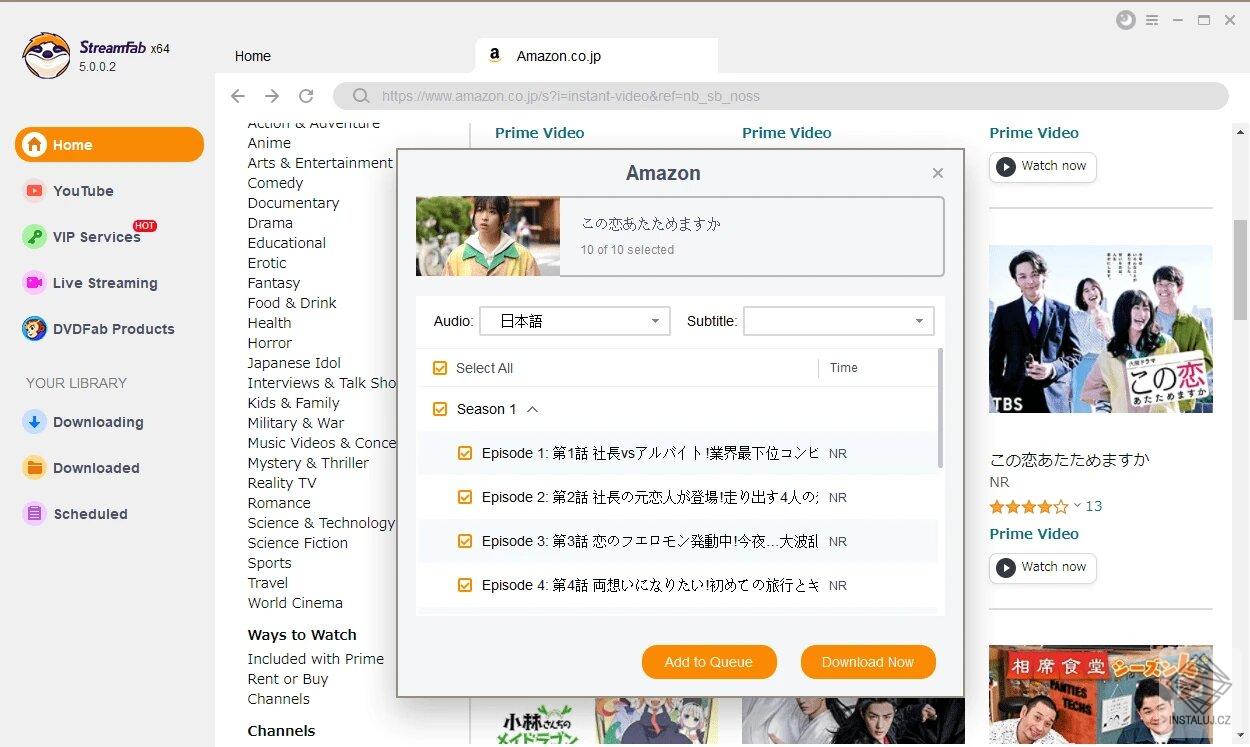Select the Horror category
This screenshot has height=747, width=1250.
pos(270,343)
